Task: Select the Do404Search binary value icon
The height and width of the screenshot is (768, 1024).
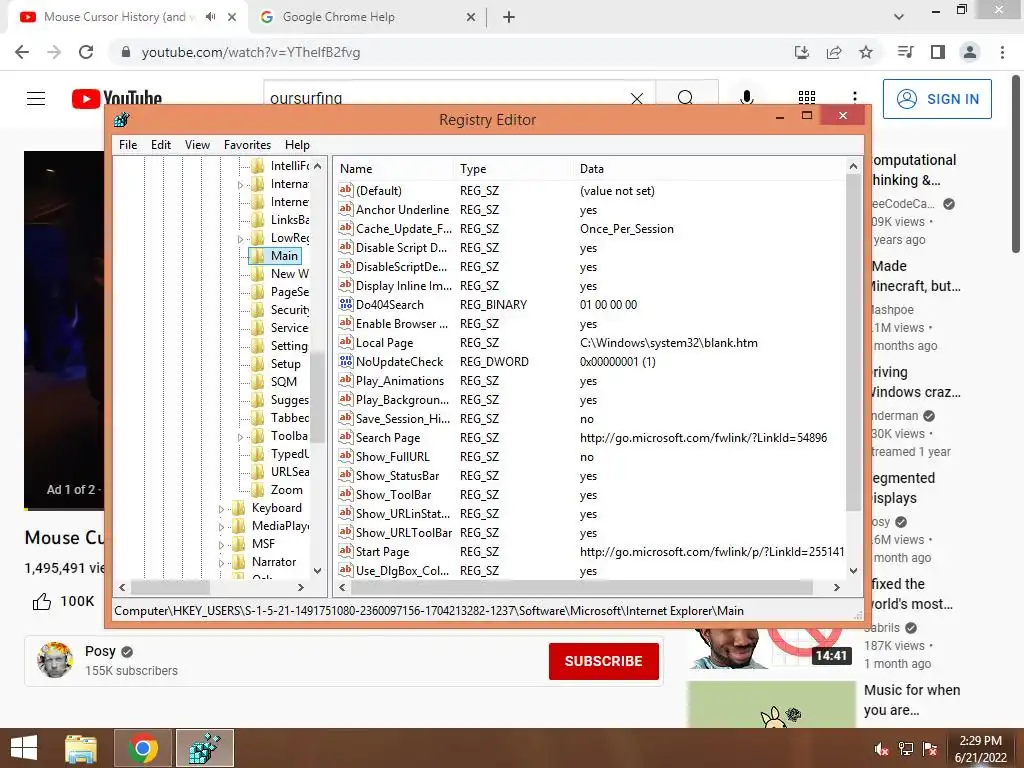Action: click(345, 304)
